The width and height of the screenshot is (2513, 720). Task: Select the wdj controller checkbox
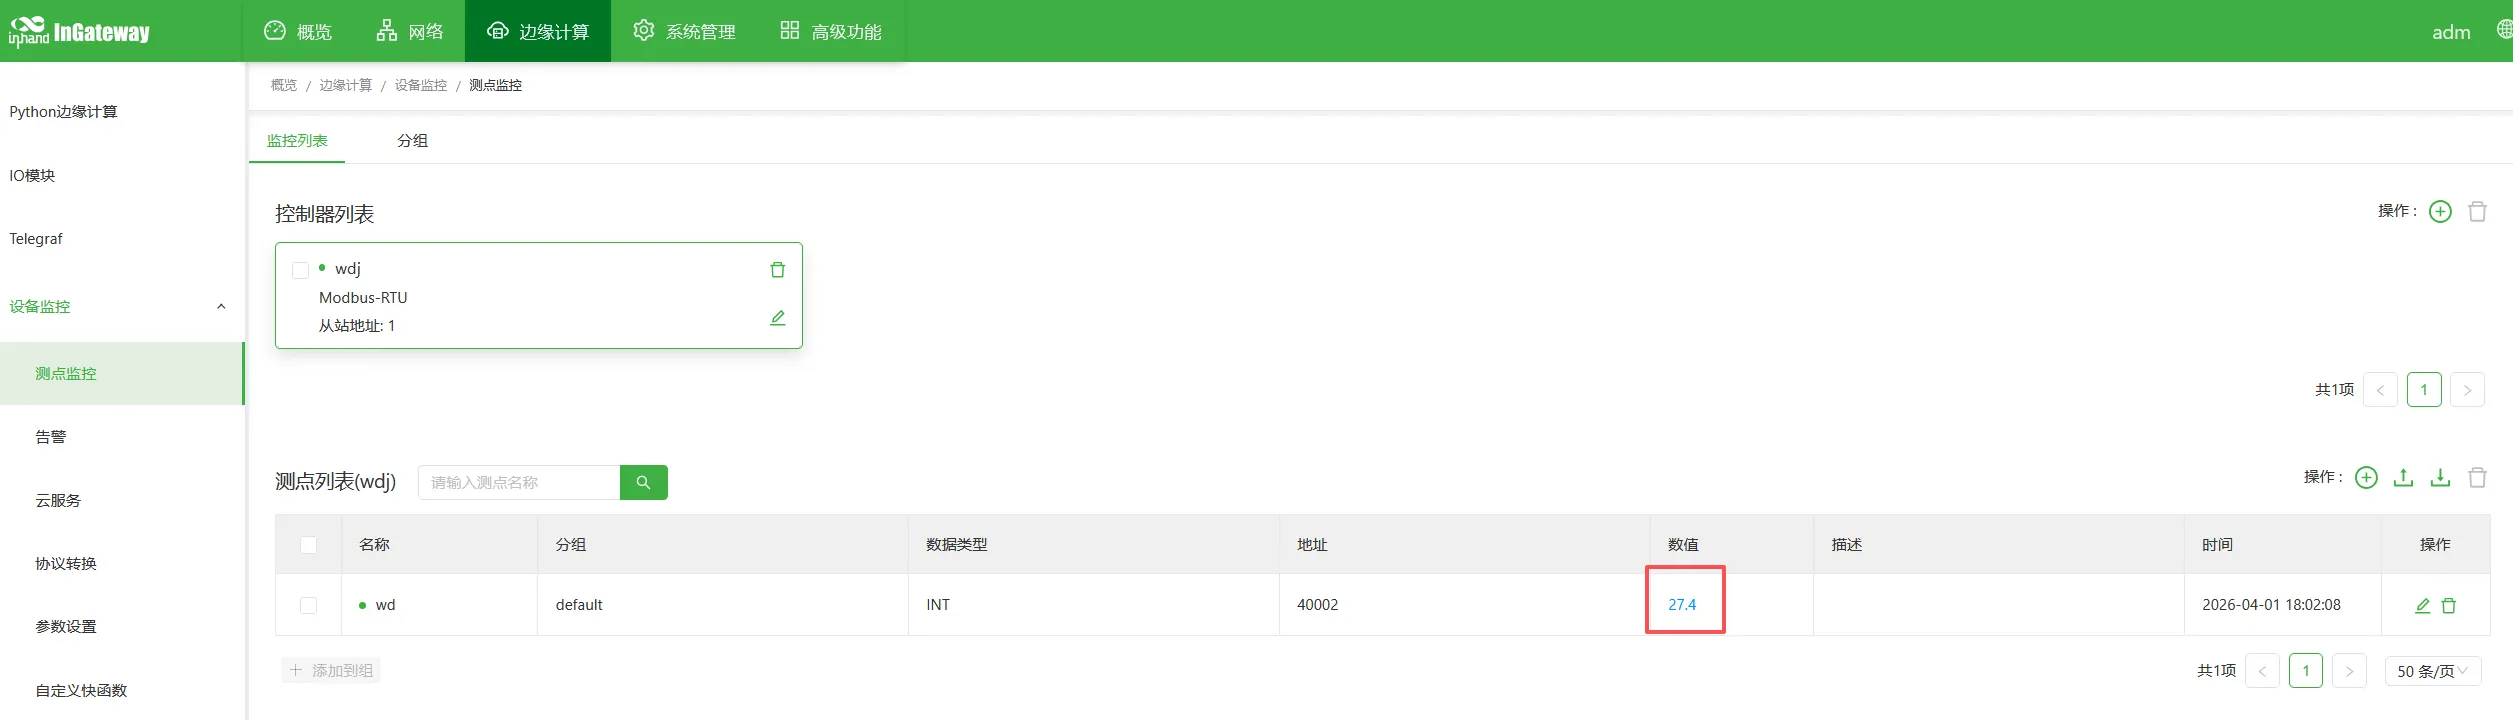[300, 270]
